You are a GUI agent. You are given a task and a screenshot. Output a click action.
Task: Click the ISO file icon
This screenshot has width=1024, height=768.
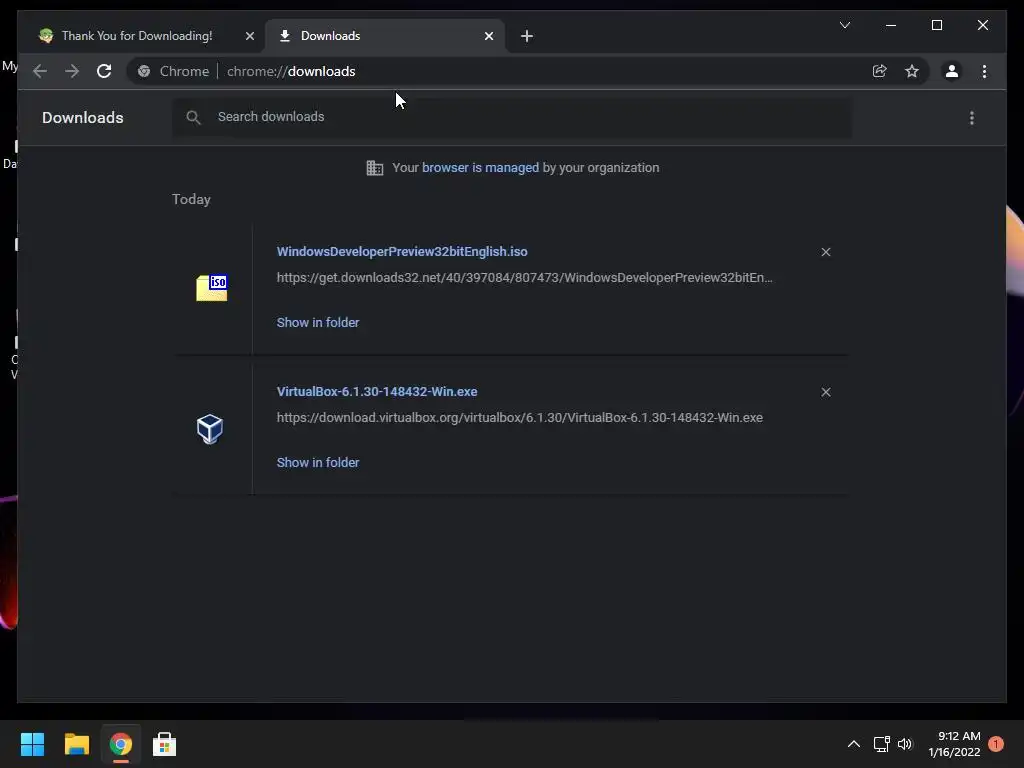(212, 287)
